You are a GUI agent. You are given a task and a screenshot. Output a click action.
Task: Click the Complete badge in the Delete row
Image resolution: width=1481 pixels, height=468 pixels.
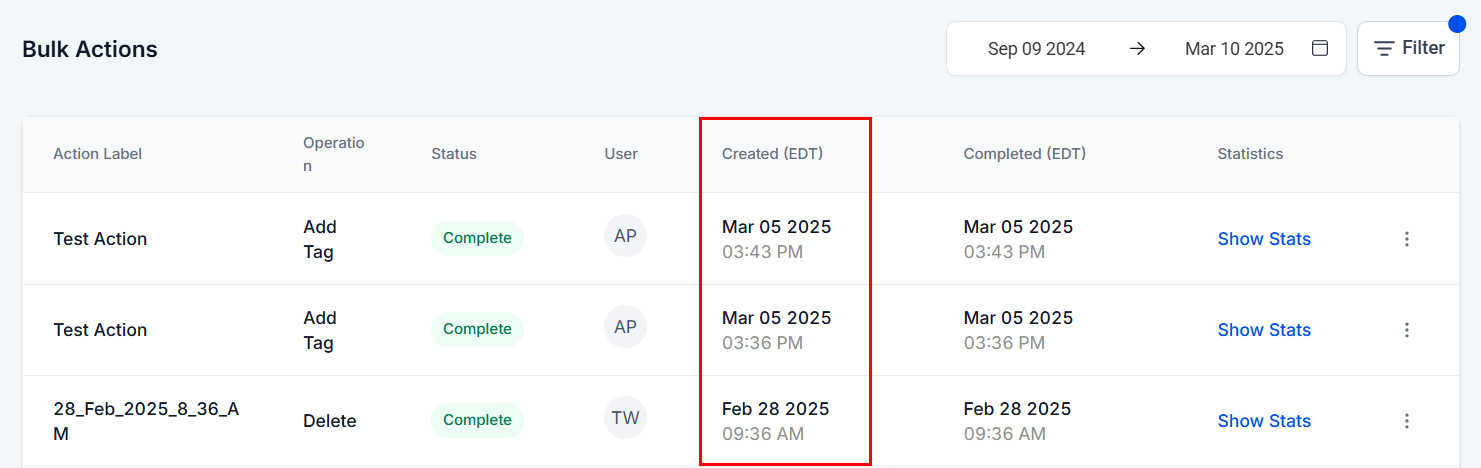click(x=477, y=420)
